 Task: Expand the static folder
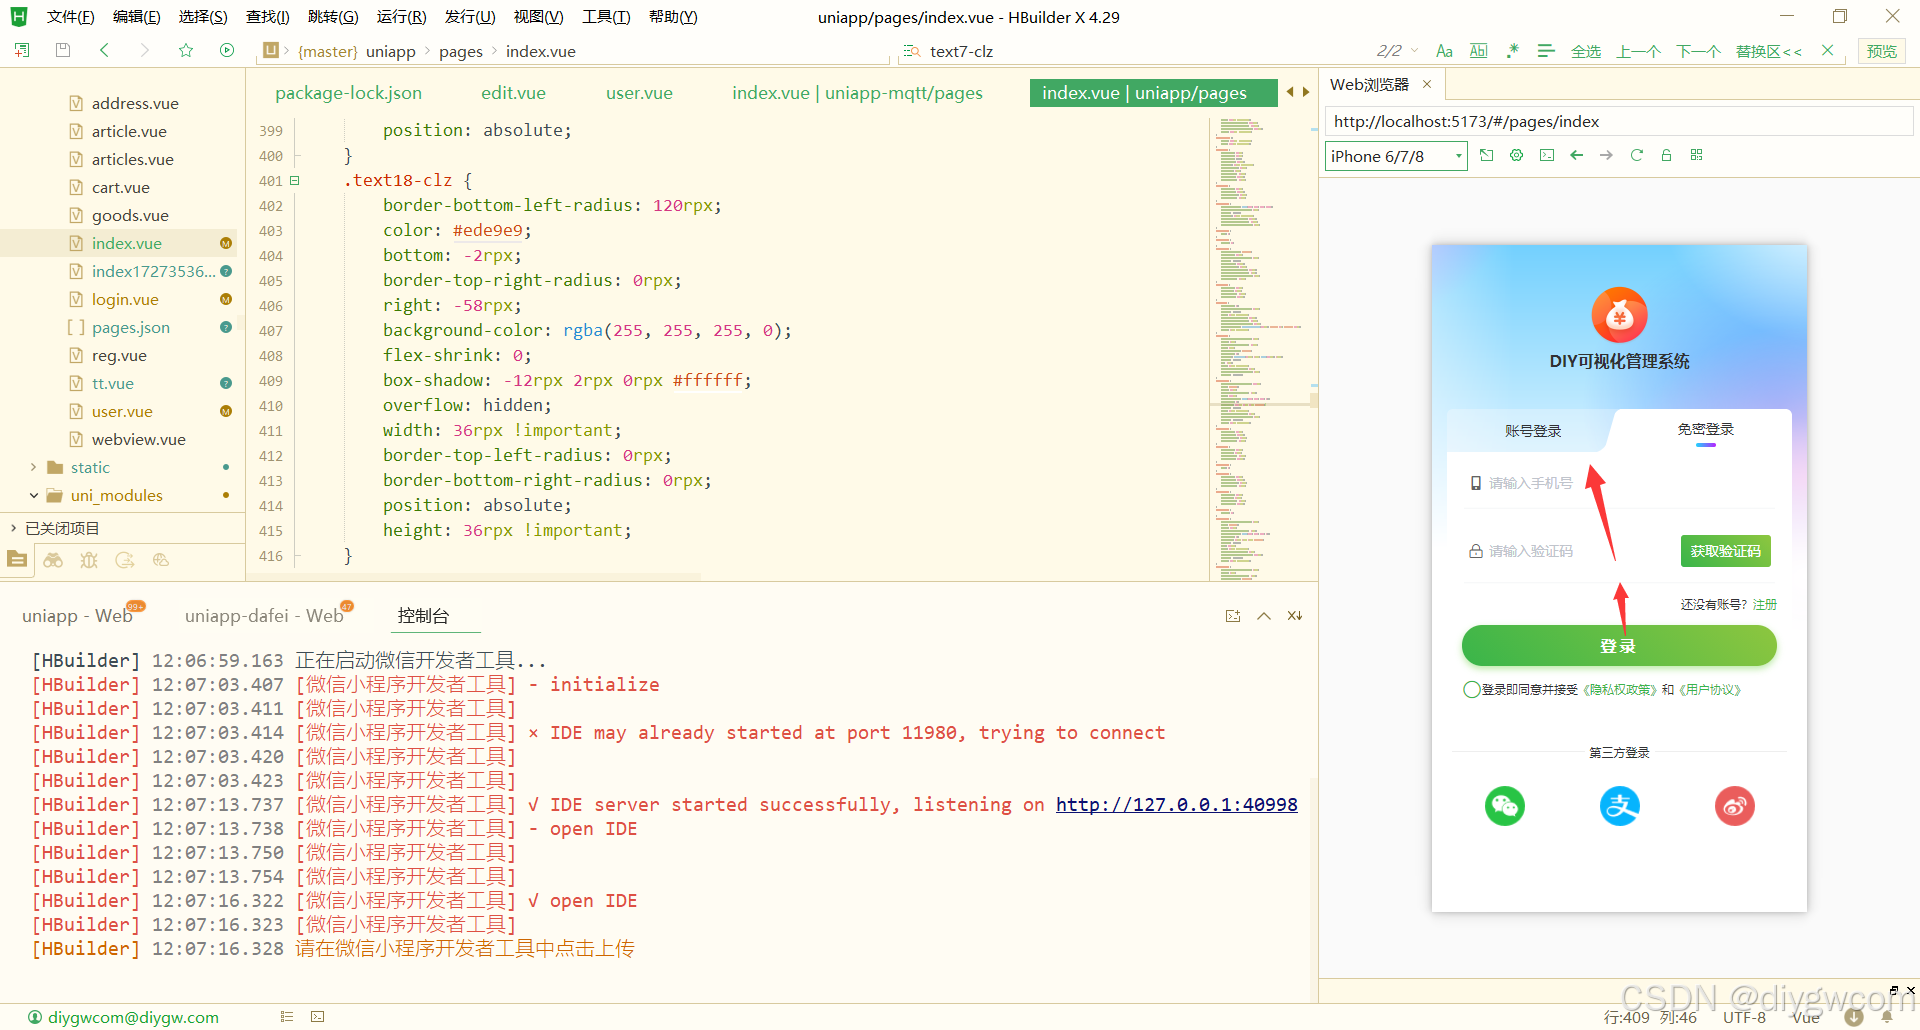click(33, 467)
